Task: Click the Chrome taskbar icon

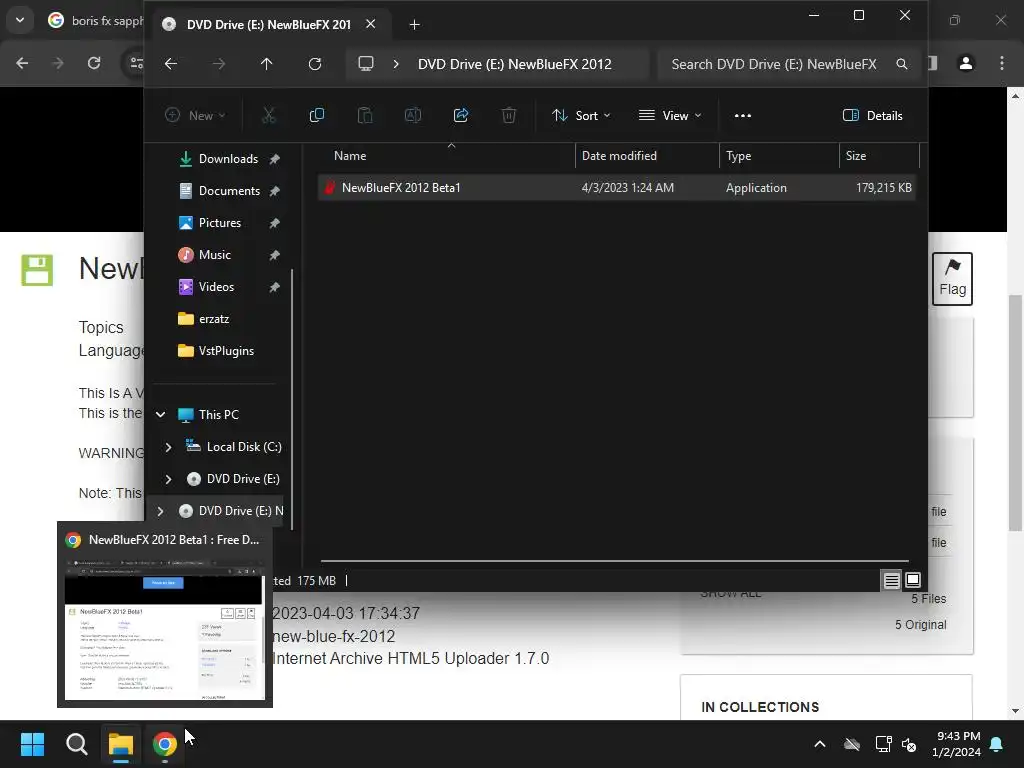Action: (165, 744)
